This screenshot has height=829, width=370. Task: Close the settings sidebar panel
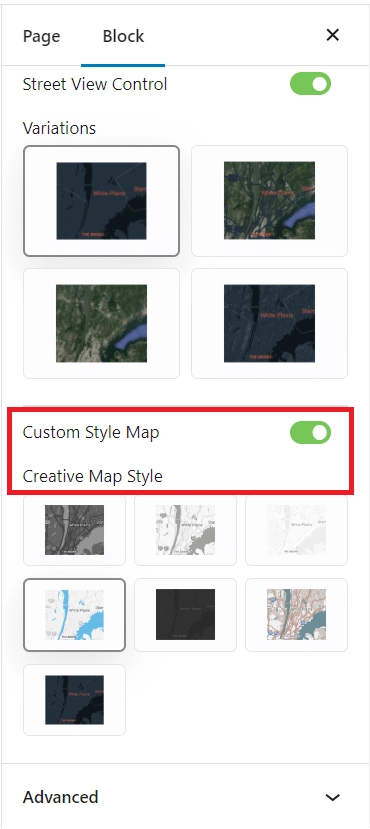[332, 35]
